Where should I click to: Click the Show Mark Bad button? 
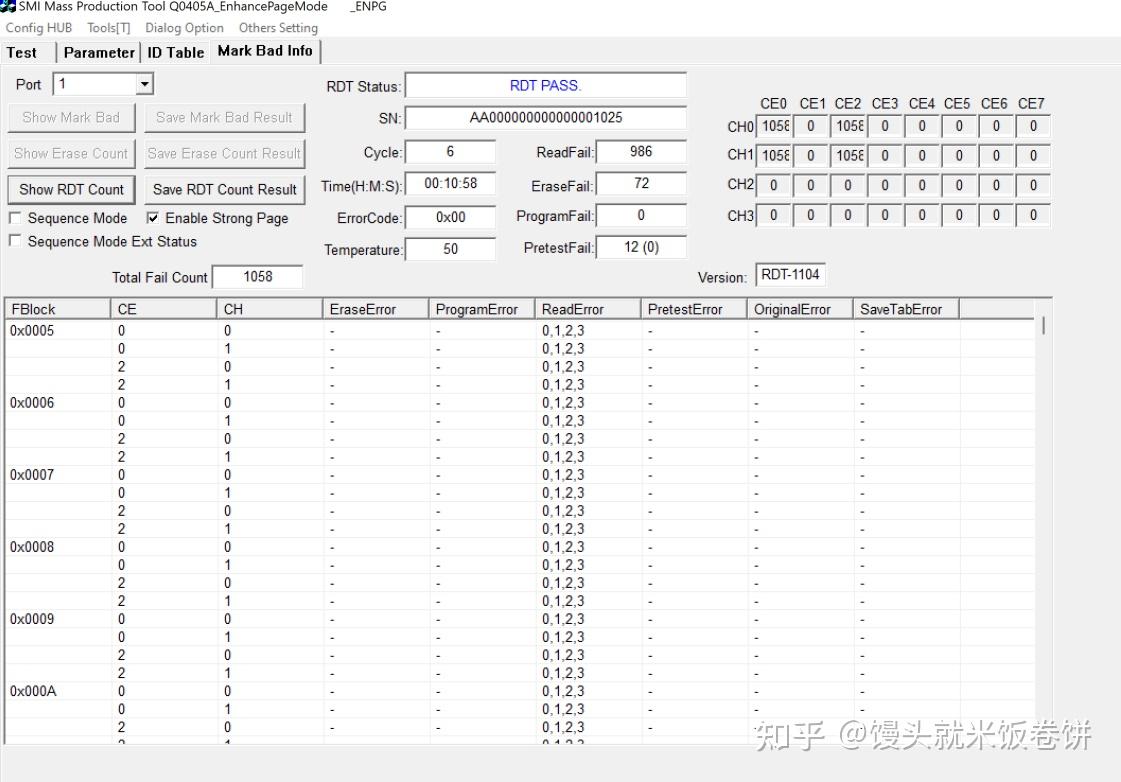pos(71,118)
